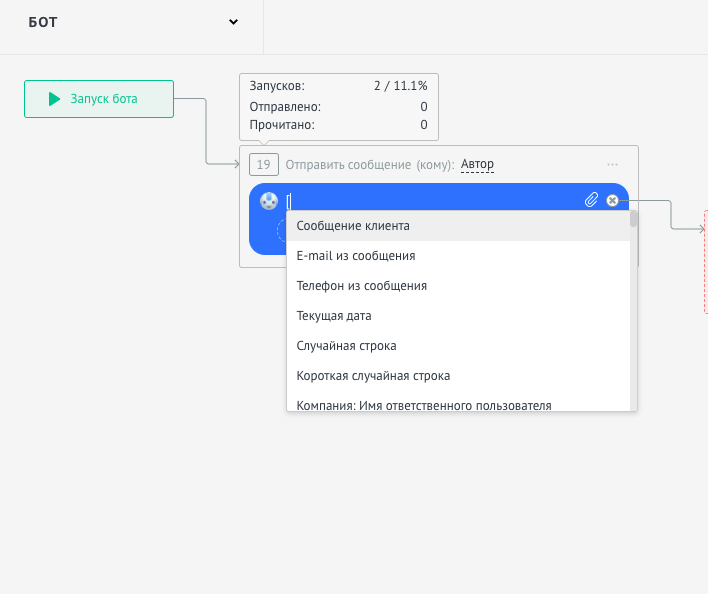Click the Запуск бота start block

click(x=99, y=99)
